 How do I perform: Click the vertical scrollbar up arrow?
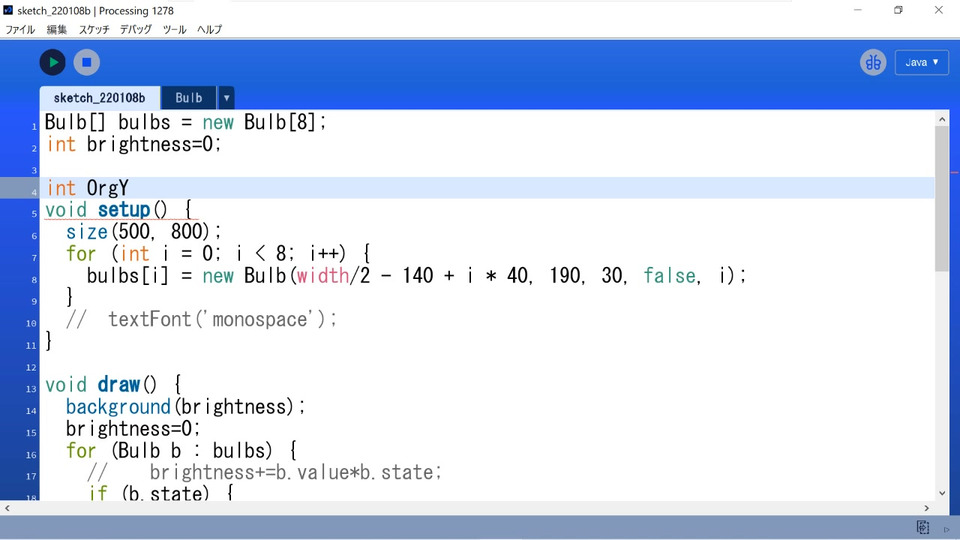pos(942,119)
